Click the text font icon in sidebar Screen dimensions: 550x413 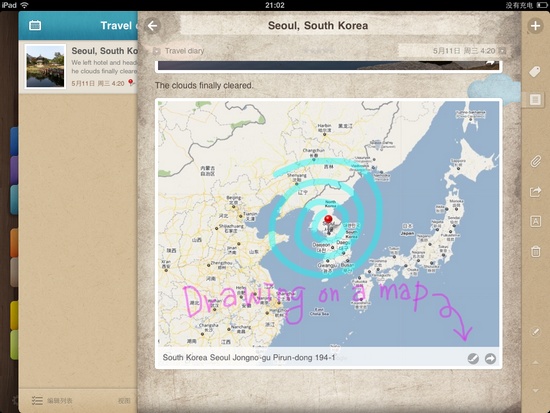click(x=535, y=221)
